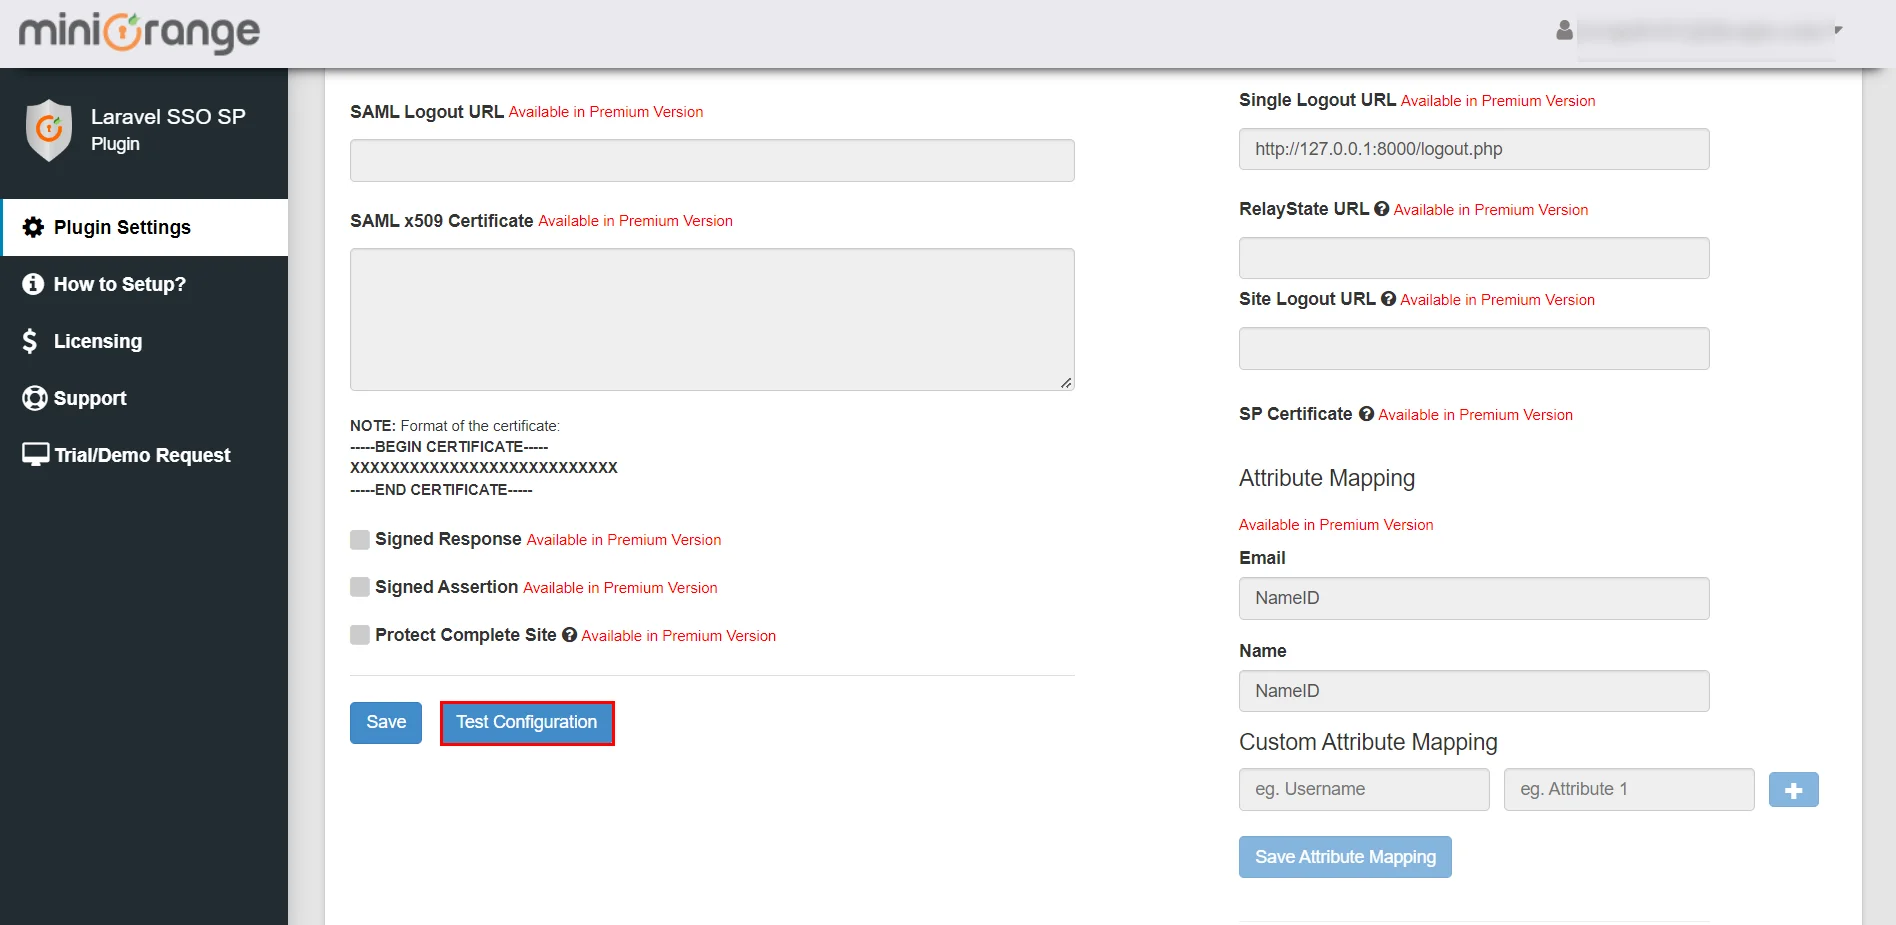The width and height of the screenshot is (1896, 925).
Task: Click the Save button
Action: pos(386,723)
